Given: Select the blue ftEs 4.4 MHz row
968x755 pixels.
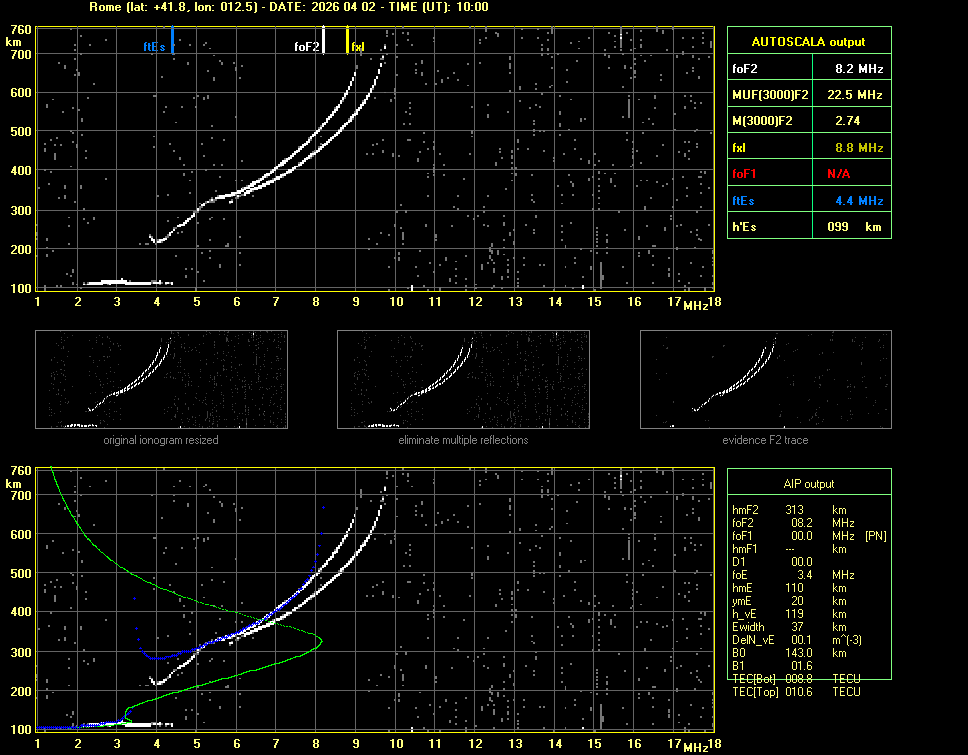Looking at the screenshot, I should (808, 200).
